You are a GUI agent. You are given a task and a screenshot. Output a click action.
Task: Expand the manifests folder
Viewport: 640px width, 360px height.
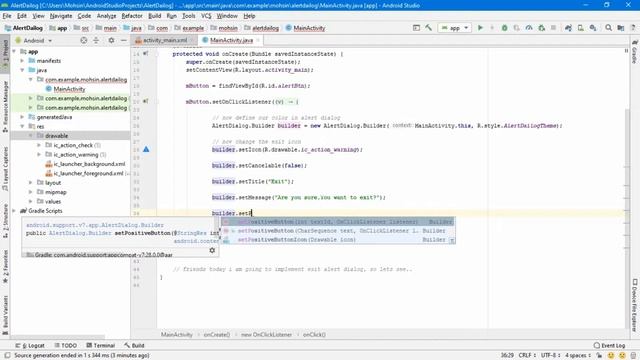click(22, 61)
